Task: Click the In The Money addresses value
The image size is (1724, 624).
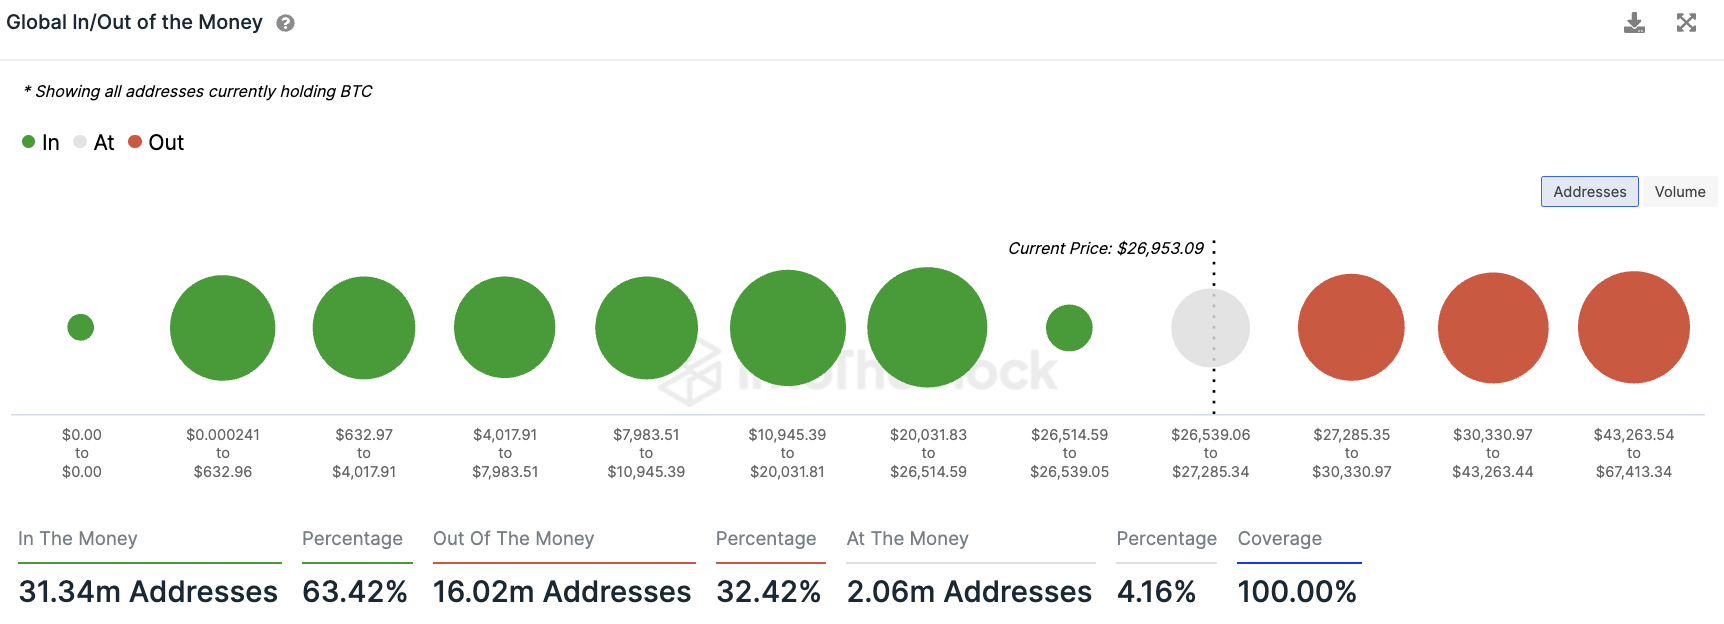Action: click(x=148, y=592)
